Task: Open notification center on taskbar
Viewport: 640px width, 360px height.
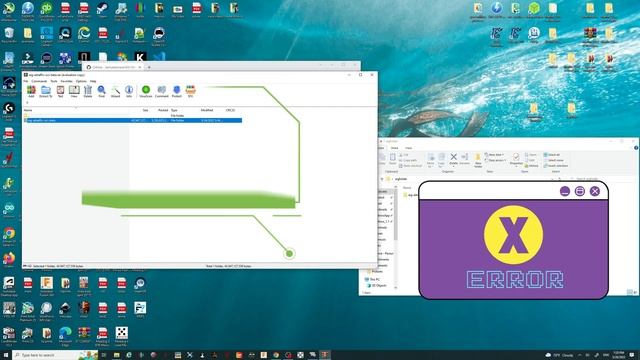Action: [x=632, y=355]
